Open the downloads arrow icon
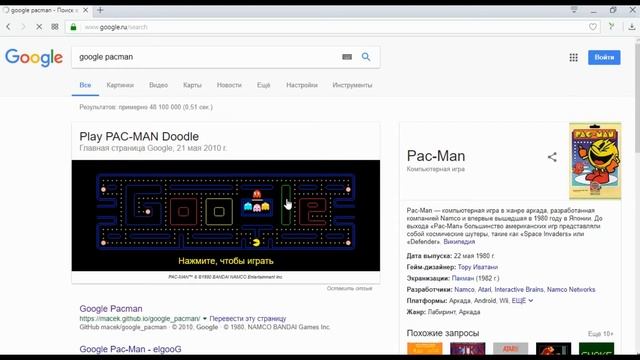This screenshot has height=360, width=640. 631,27
